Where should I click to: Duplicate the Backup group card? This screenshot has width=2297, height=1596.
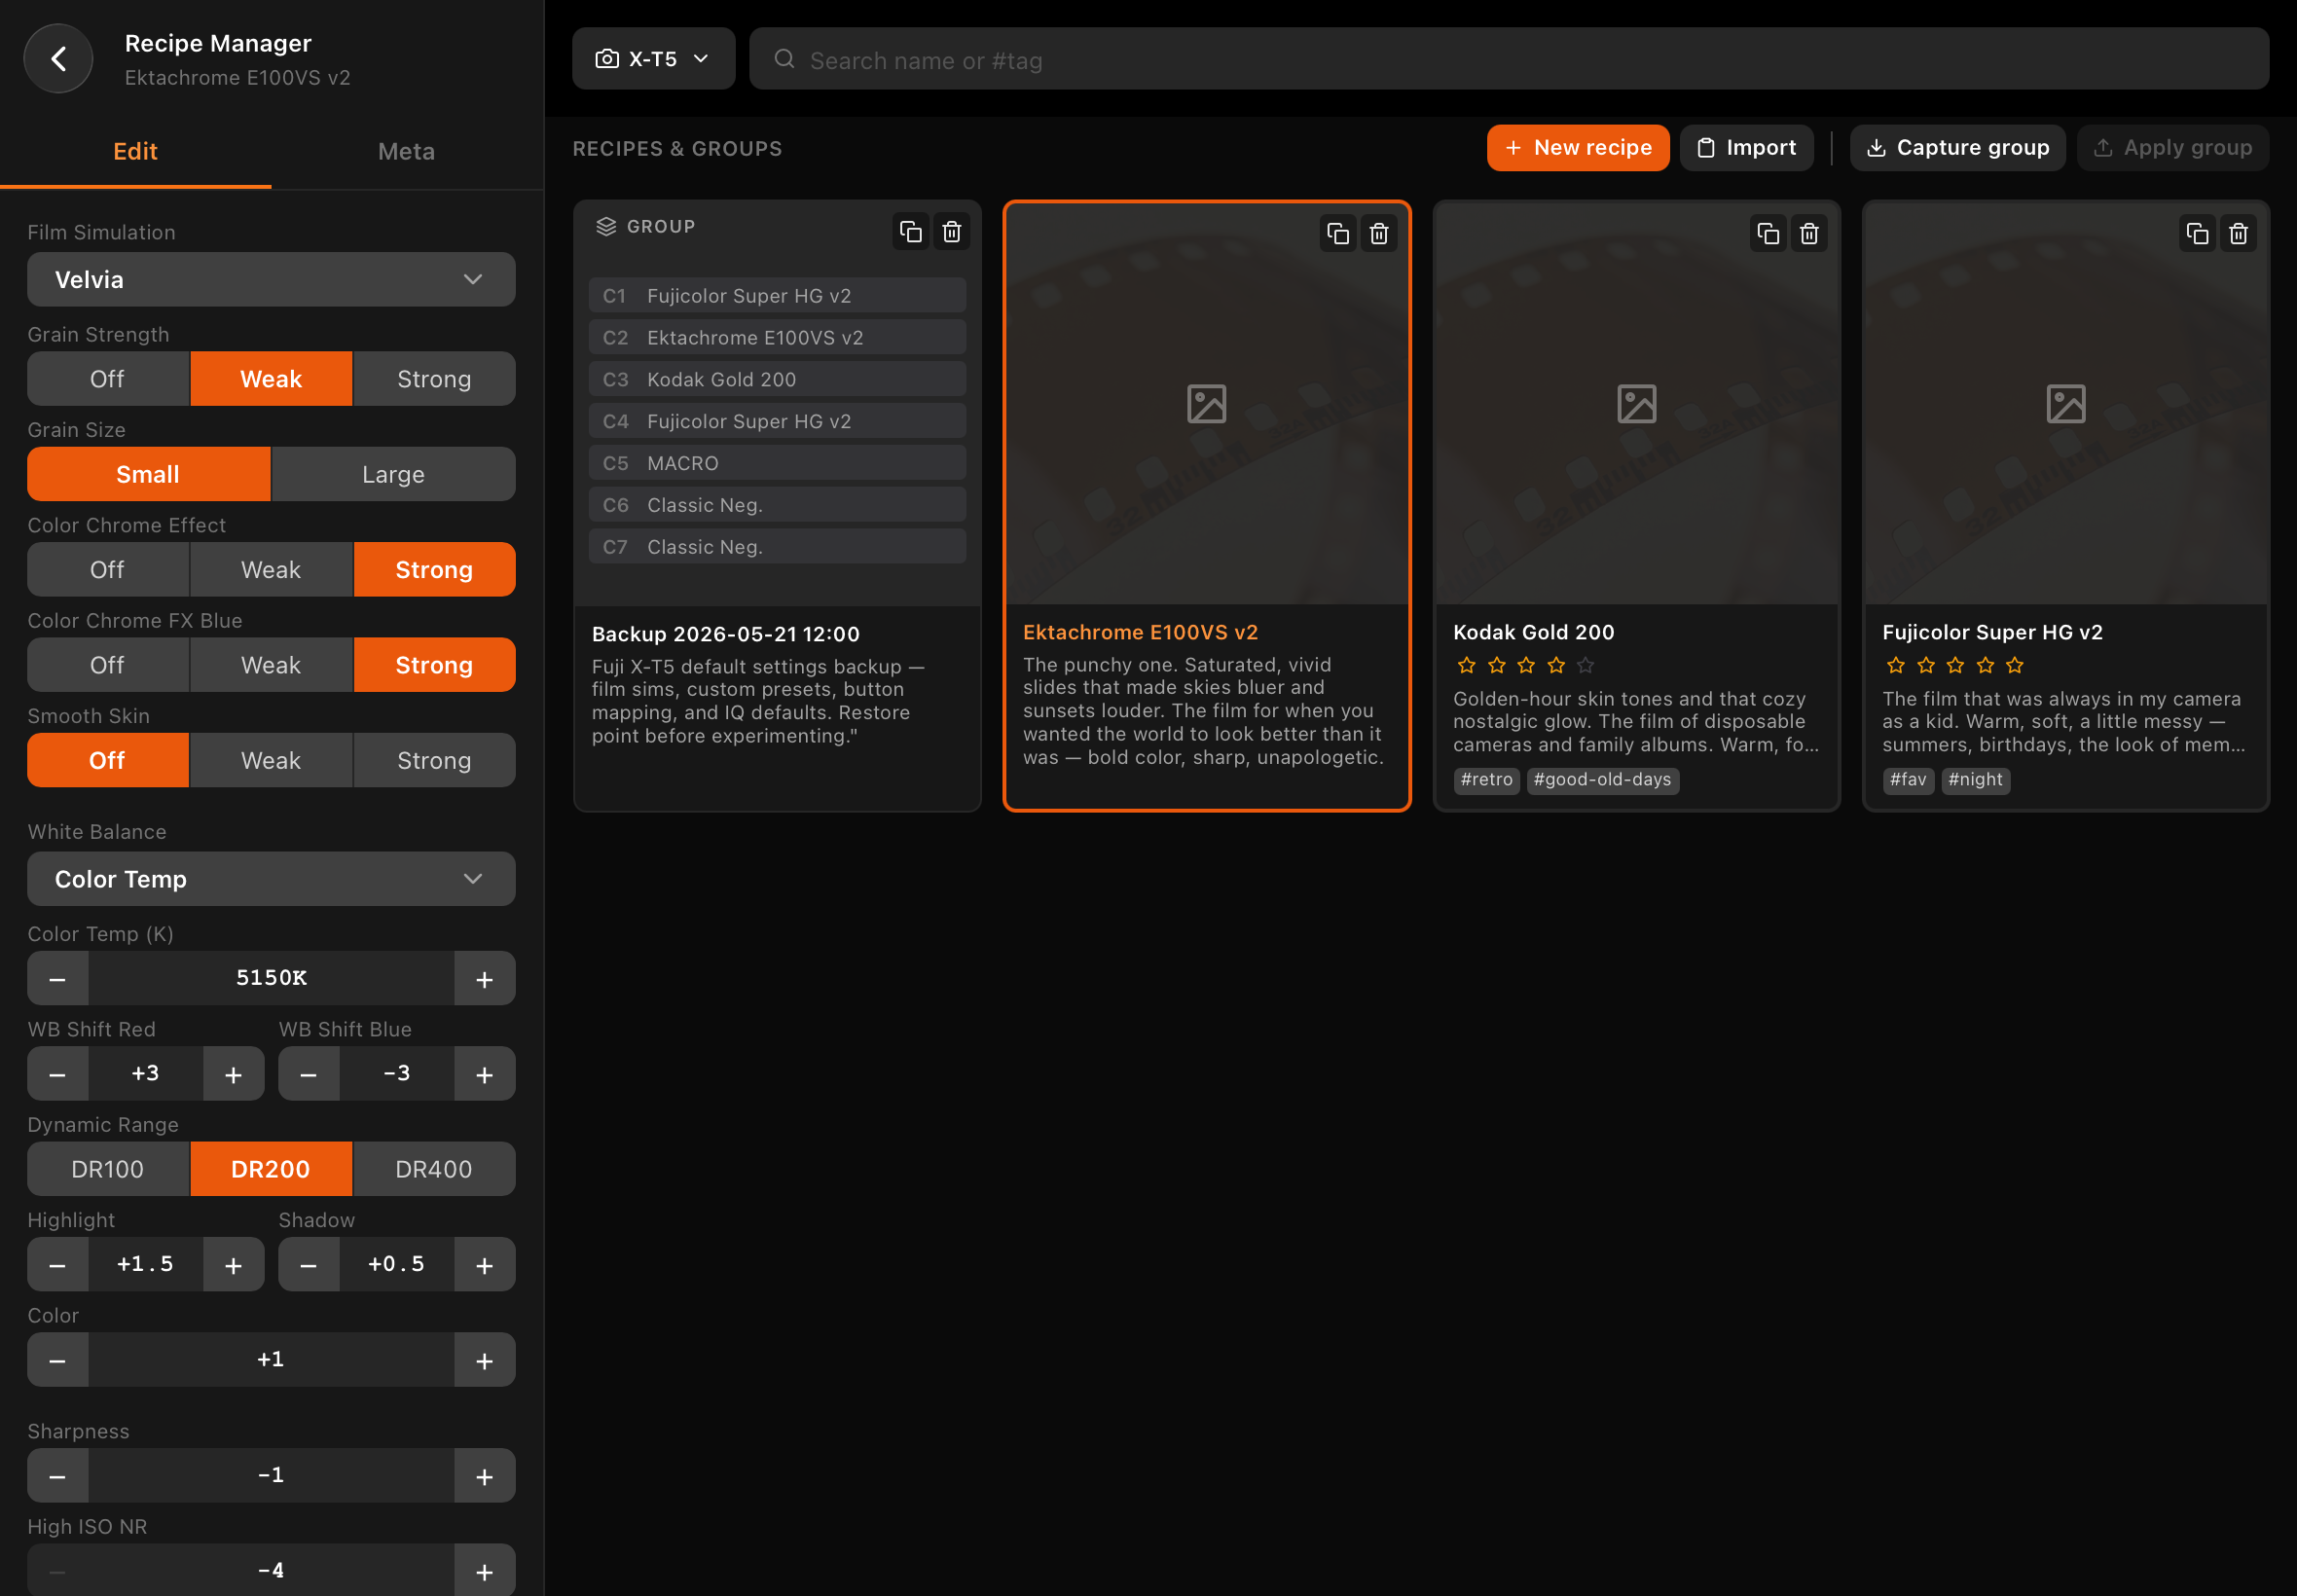pos(910,232)
